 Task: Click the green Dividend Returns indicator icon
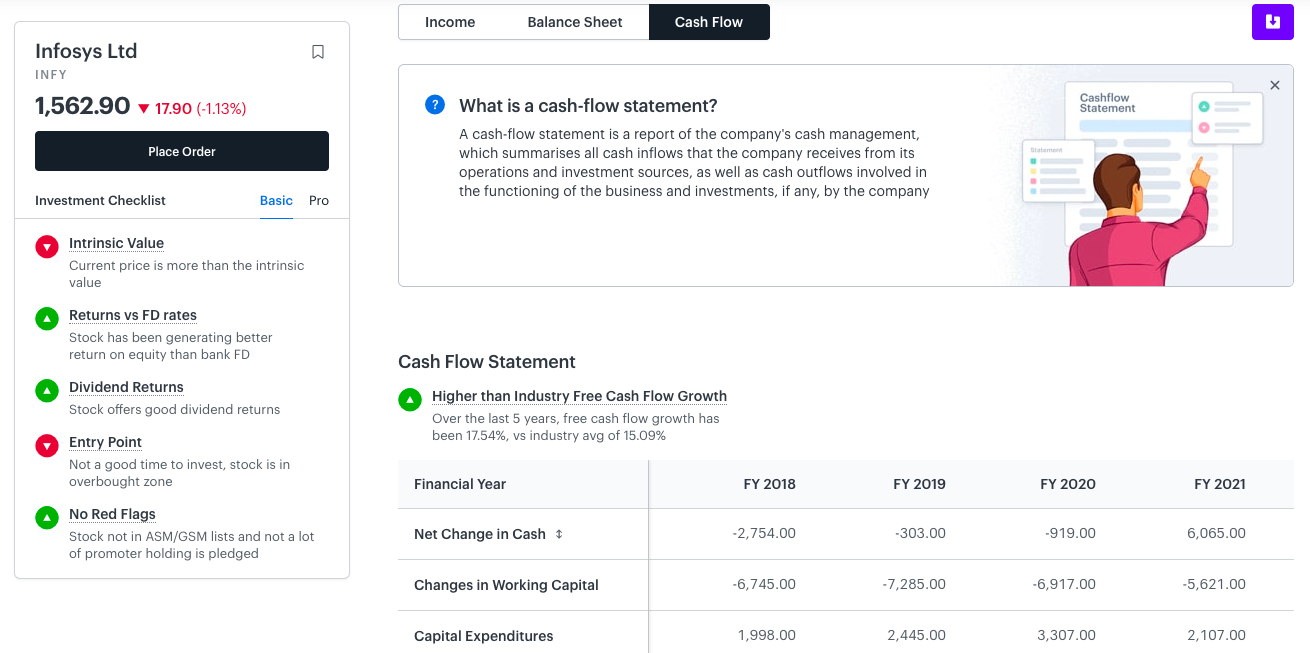point(47,391)
